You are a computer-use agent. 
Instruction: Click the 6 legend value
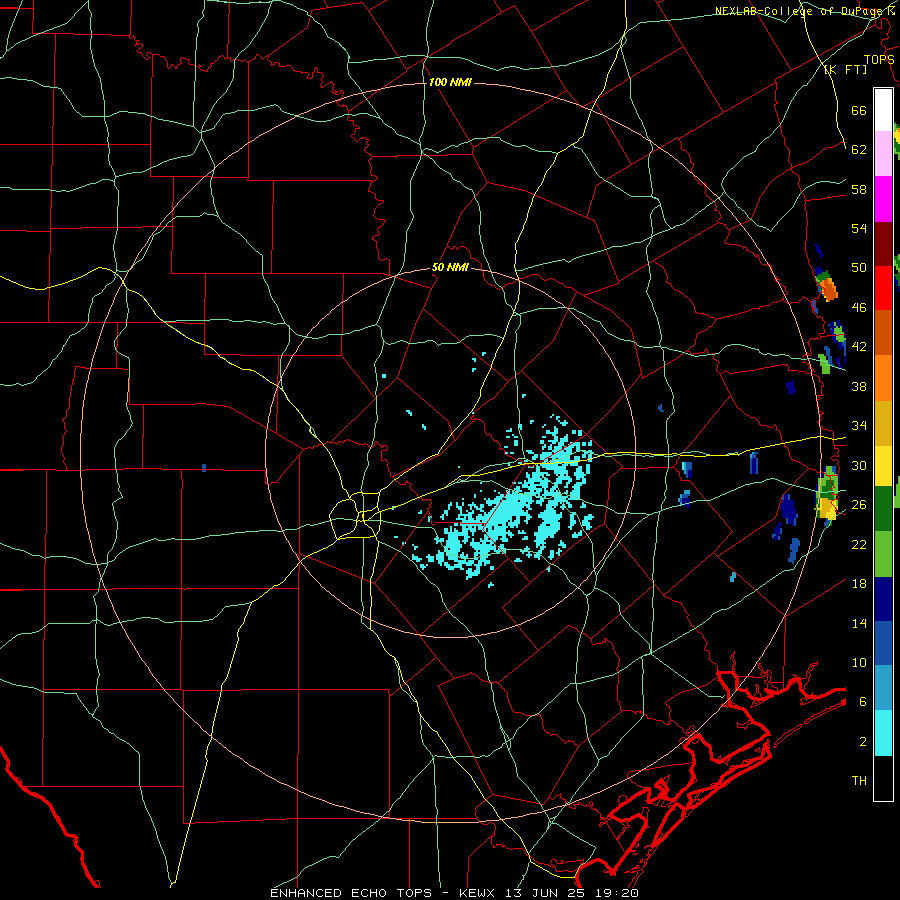pyautogui.click(x=863, y=701)
